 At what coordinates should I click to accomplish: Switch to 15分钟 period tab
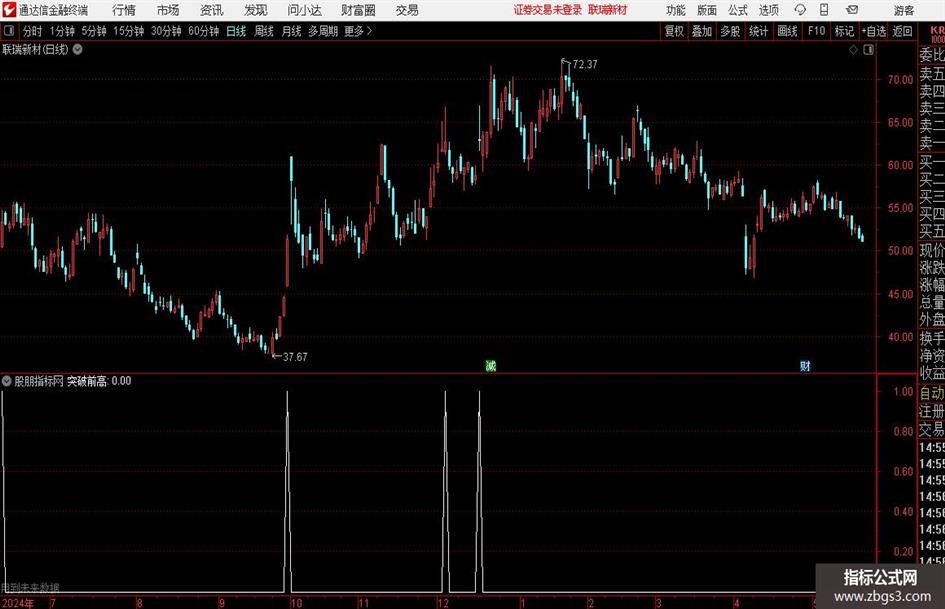(129, 31)
